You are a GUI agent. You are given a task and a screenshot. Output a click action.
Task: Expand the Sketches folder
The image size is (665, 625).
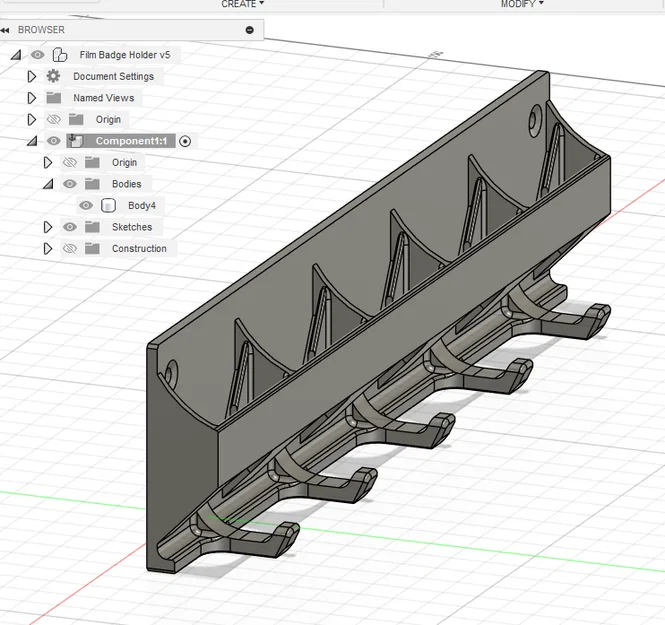[48, 227]
